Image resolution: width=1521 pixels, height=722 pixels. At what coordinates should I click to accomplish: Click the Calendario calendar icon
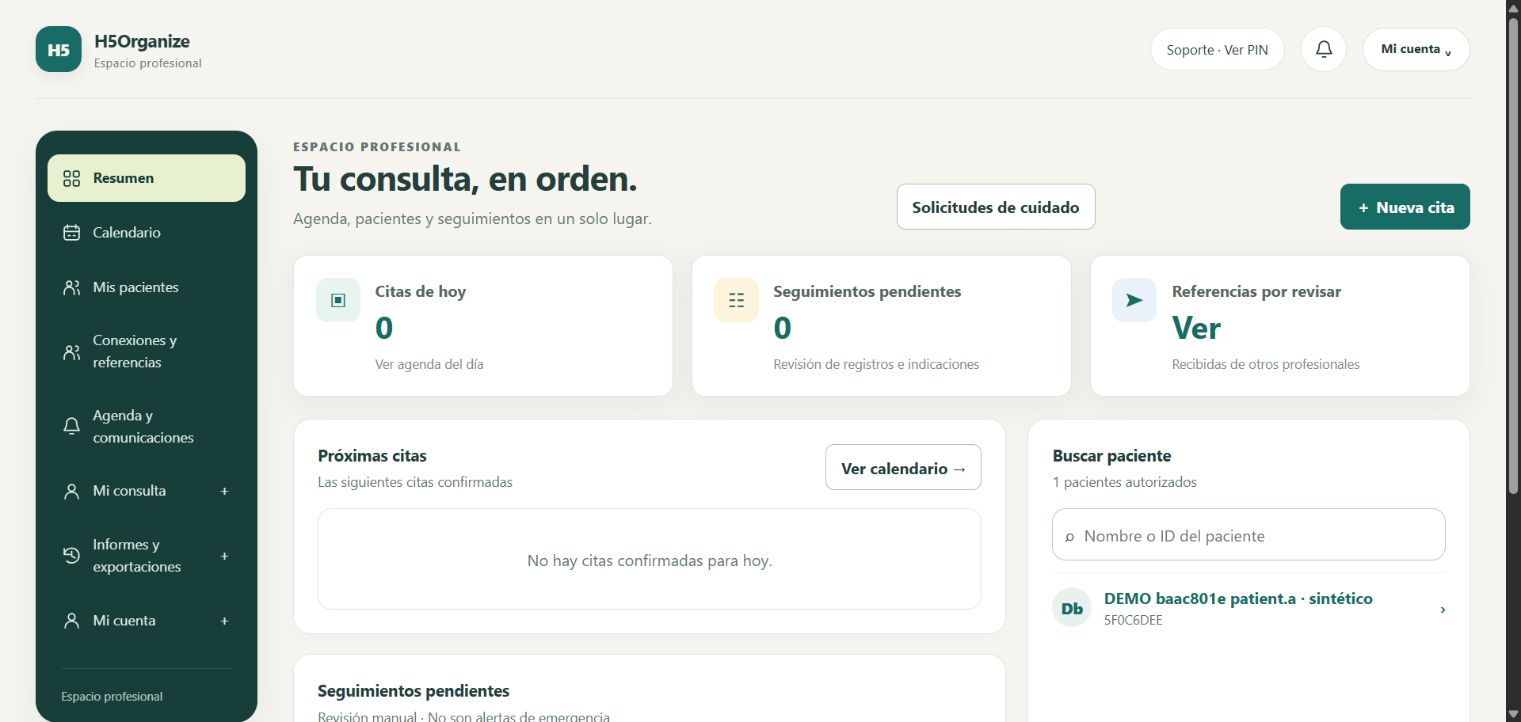coord(71,233)
